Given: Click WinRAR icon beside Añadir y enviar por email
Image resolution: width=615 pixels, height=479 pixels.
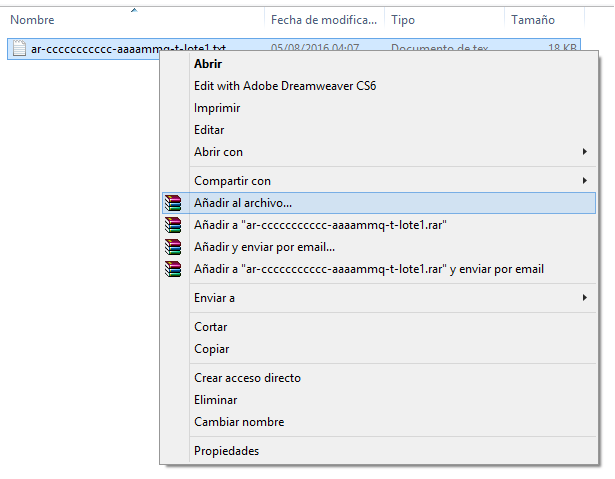Looking at the screenshot, I should (x=173, y=247).
